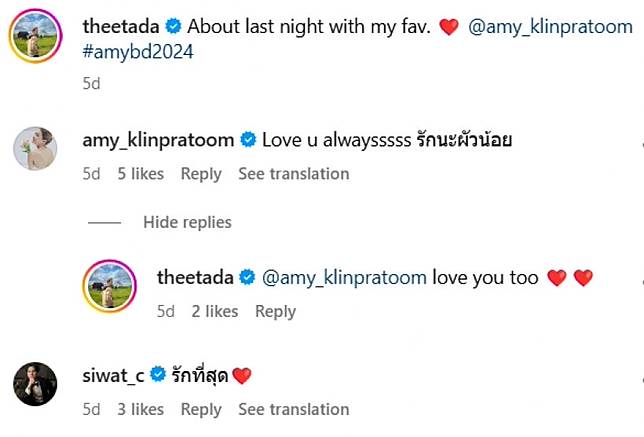
Task: See translation of amy_klinpratoom's comment
Action: click(293, 174)
